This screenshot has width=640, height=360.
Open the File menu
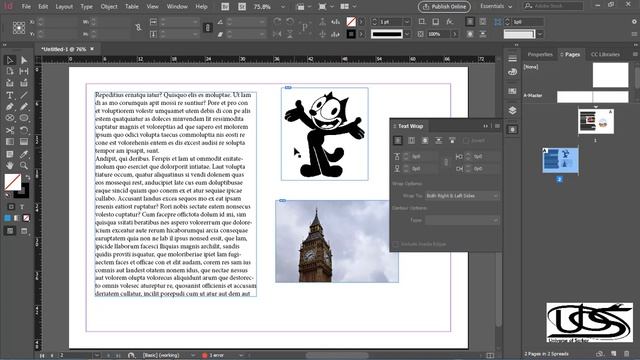pyautogui.click(x=26, y=7)
